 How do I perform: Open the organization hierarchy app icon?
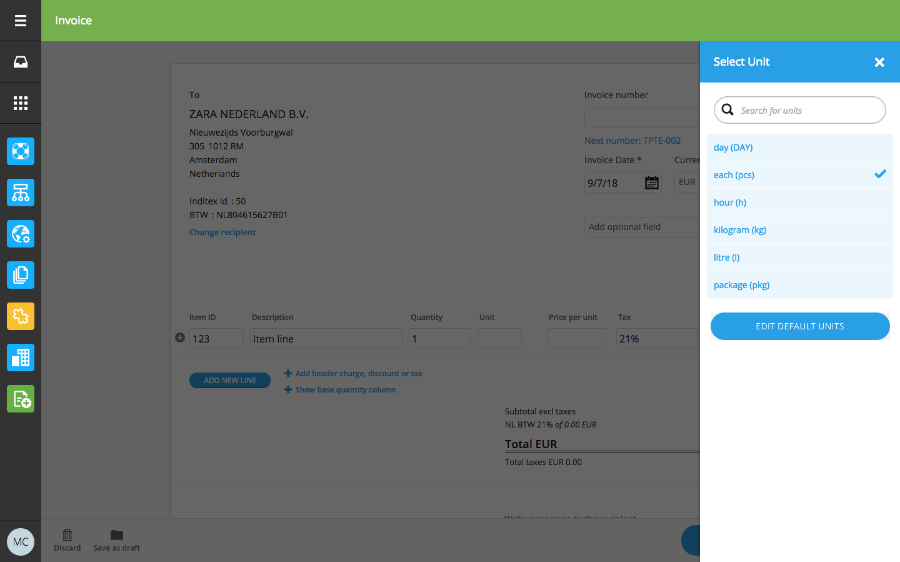(x=21, y=193)
